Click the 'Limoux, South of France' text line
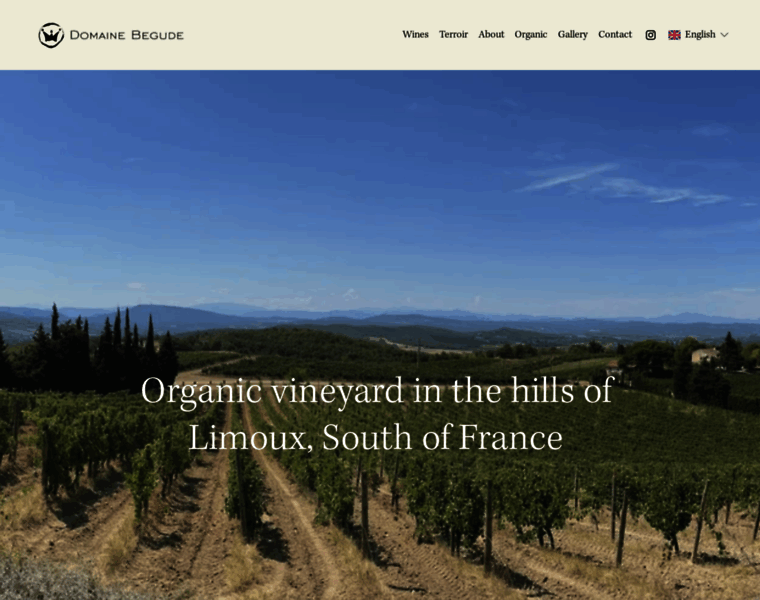760x600 pixels. [376, 437]
